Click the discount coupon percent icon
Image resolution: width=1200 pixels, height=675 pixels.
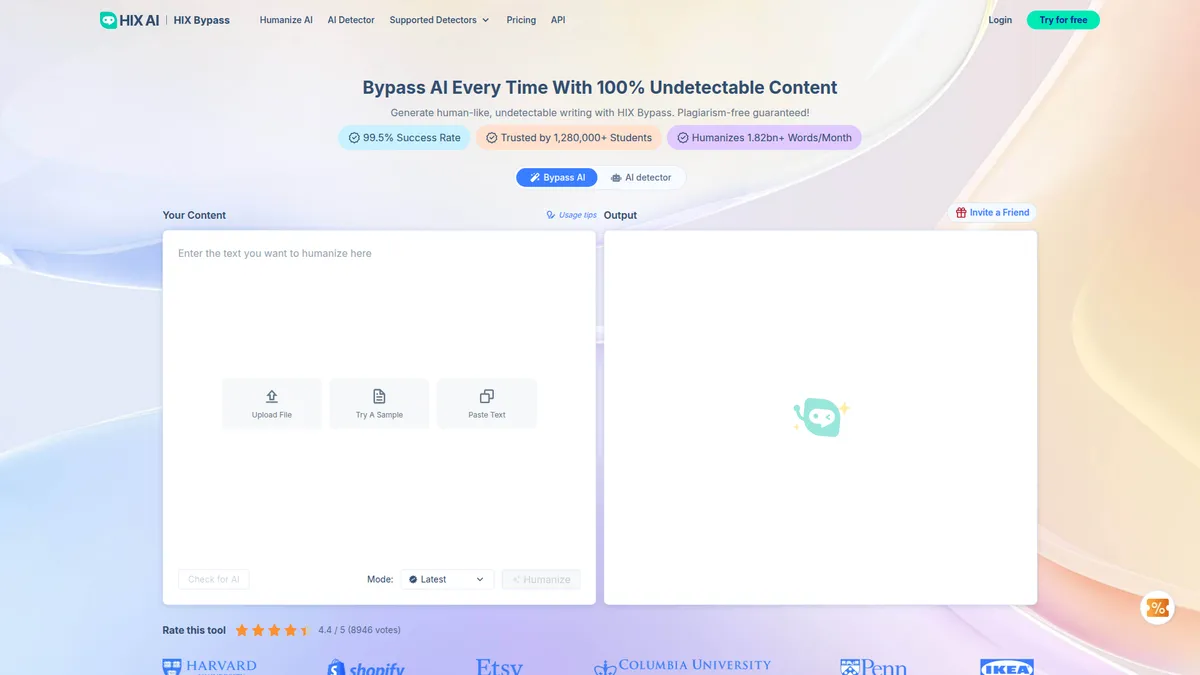(x=1157, y=608)
